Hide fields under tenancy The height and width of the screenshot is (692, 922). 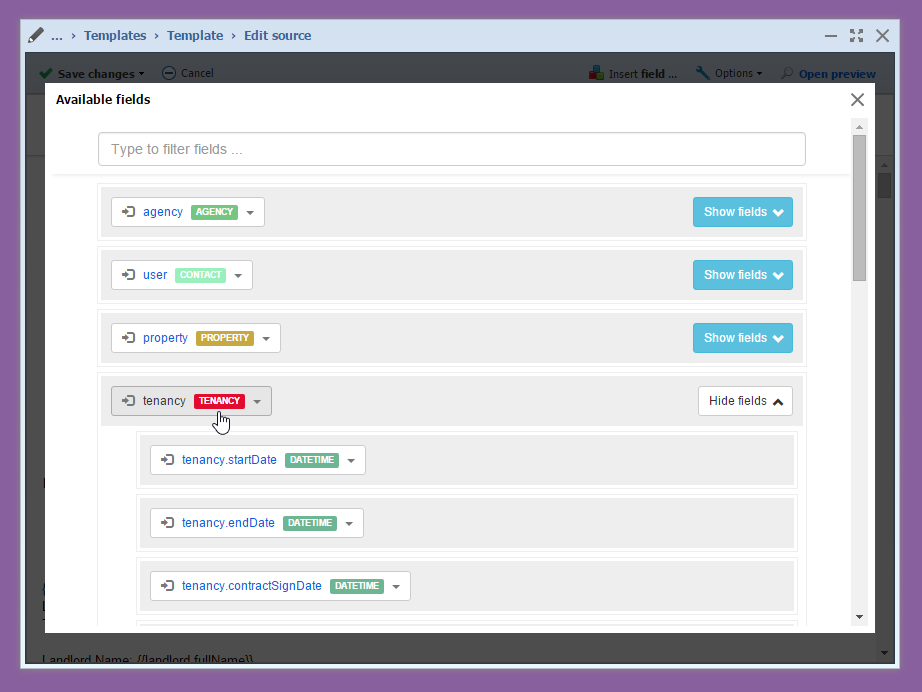click(x=745, y=401)
